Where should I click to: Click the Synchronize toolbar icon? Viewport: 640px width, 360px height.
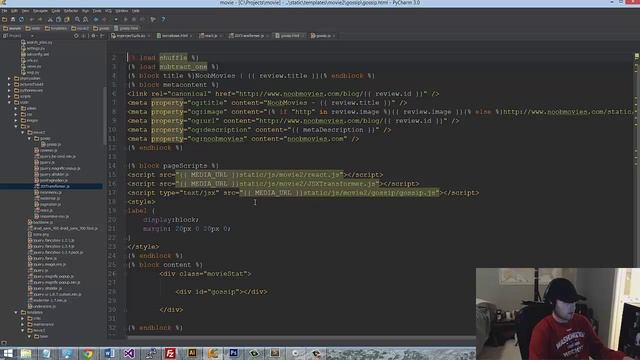click(21, 19)
